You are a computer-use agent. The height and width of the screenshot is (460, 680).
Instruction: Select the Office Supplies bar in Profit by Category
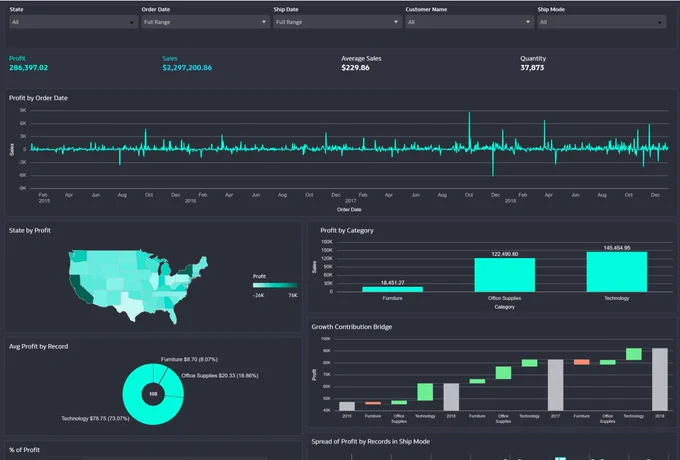pos(505,275)
